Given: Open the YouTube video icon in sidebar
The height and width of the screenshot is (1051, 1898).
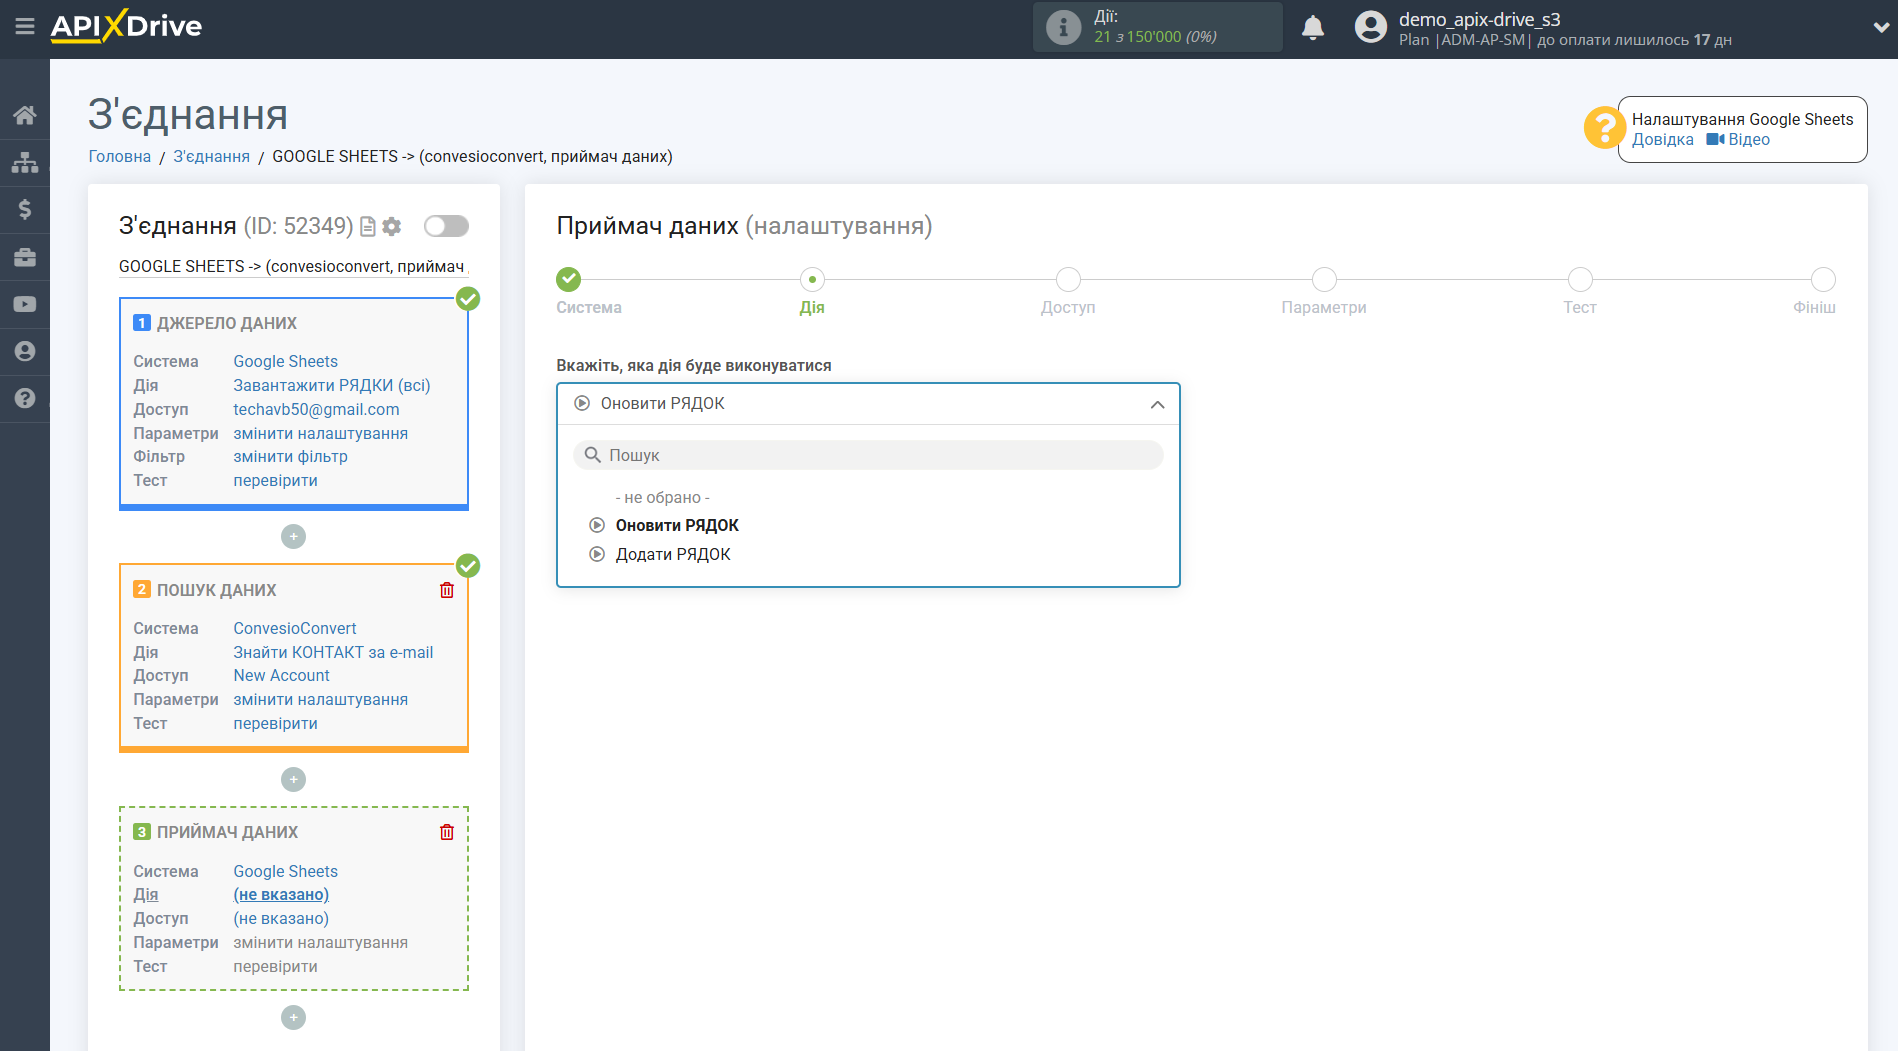Looking at the screenshot, I should click(25, 304).
